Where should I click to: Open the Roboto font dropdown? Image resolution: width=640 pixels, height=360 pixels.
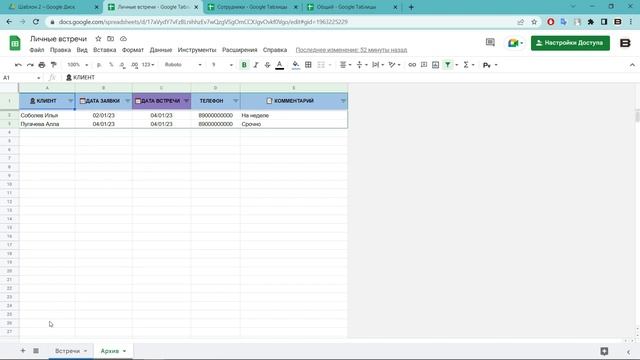coord(183,65)
